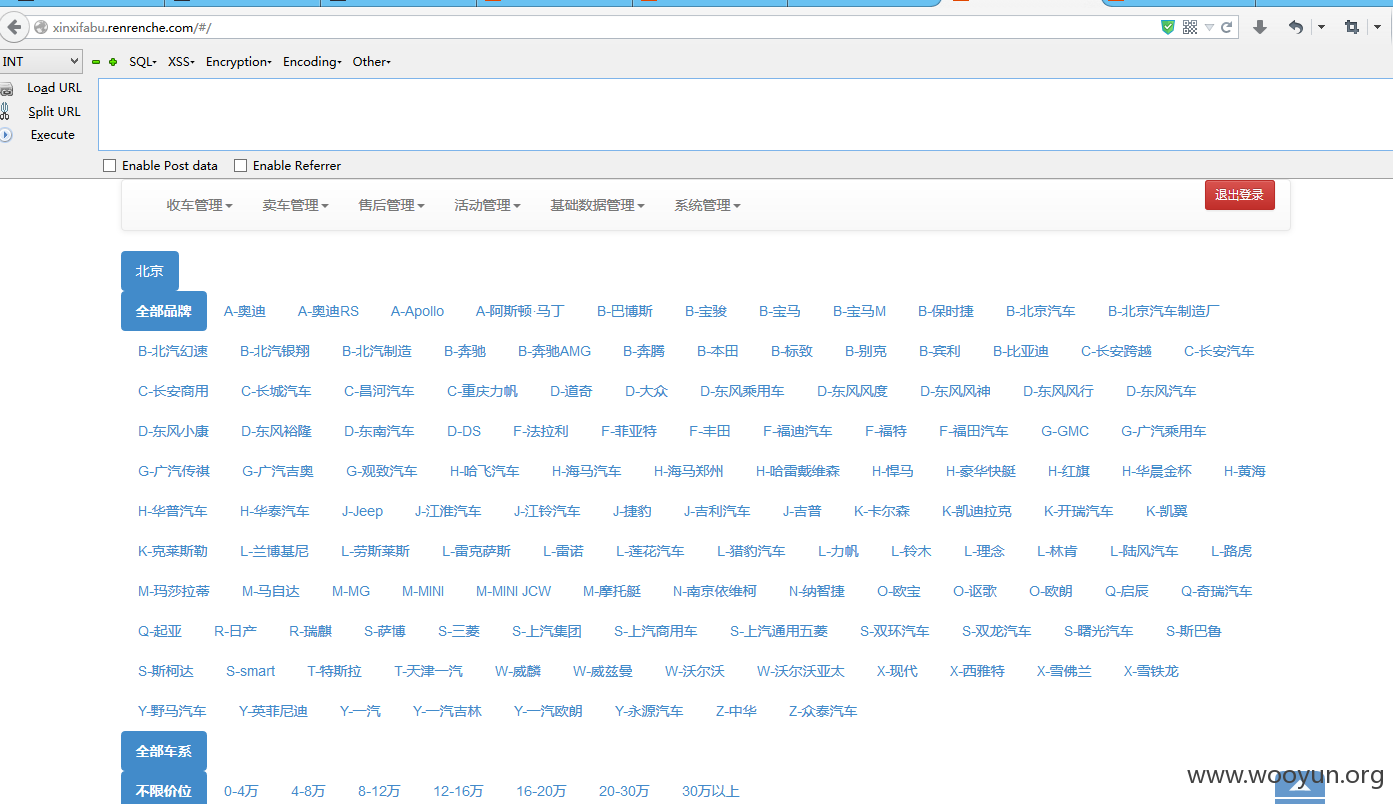Viewport: 1393px width, 804px height.
Task: Enable the Referrer checkbox
Action: pyautogui.click(x=240, y=166)
